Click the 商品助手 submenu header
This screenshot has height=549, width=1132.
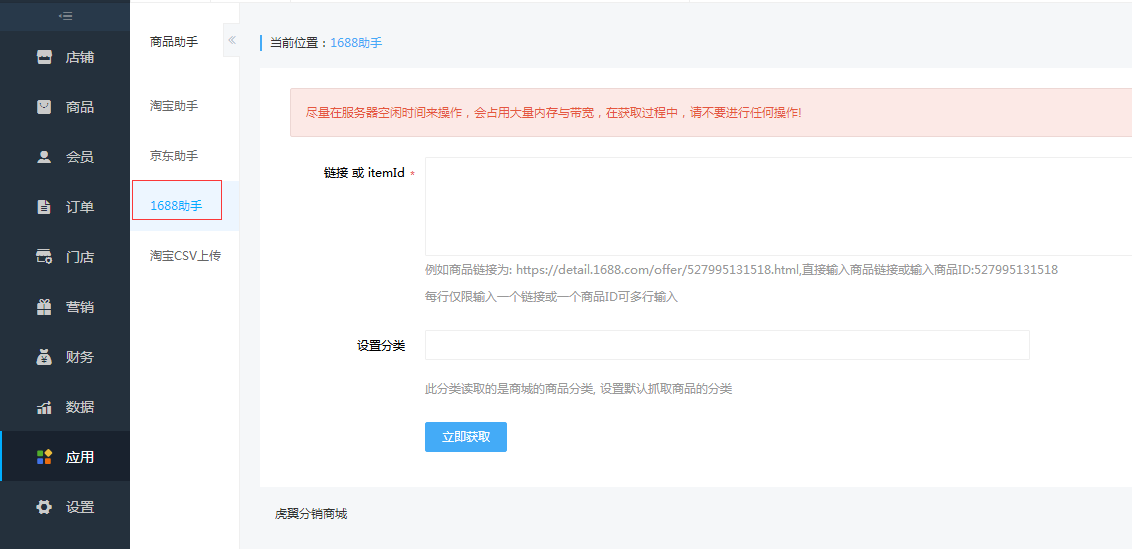coord(174,42)
